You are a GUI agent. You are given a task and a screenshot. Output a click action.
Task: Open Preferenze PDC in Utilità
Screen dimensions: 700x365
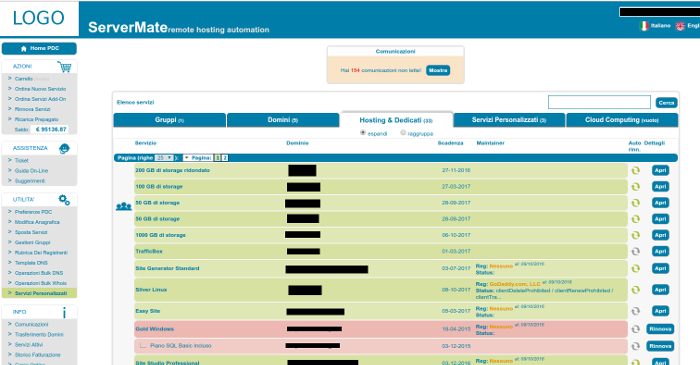[x=33, y=212]
